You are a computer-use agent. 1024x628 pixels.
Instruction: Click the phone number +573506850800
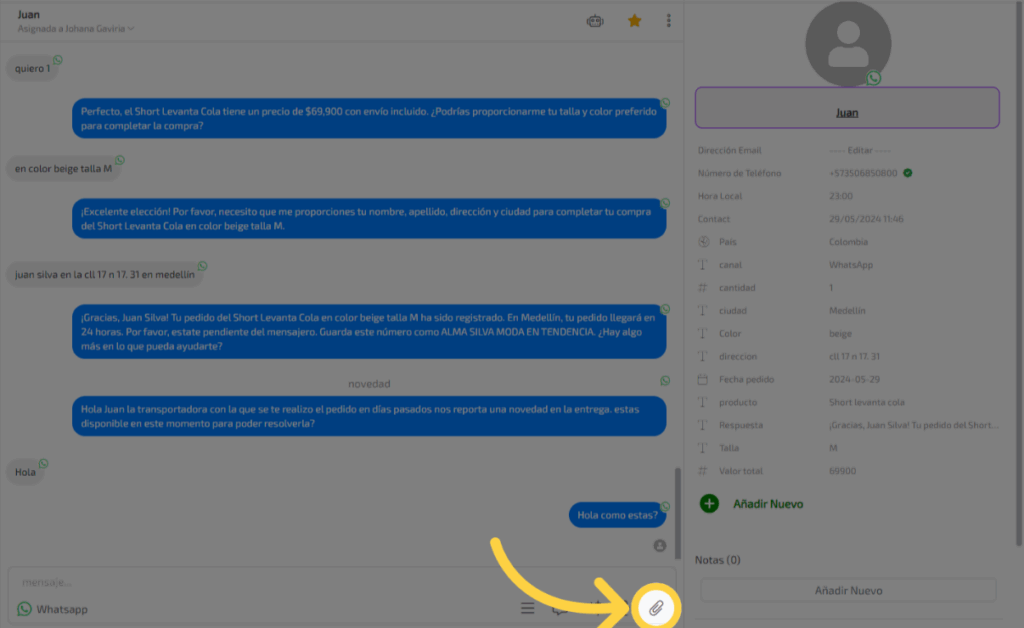(862, 173)
